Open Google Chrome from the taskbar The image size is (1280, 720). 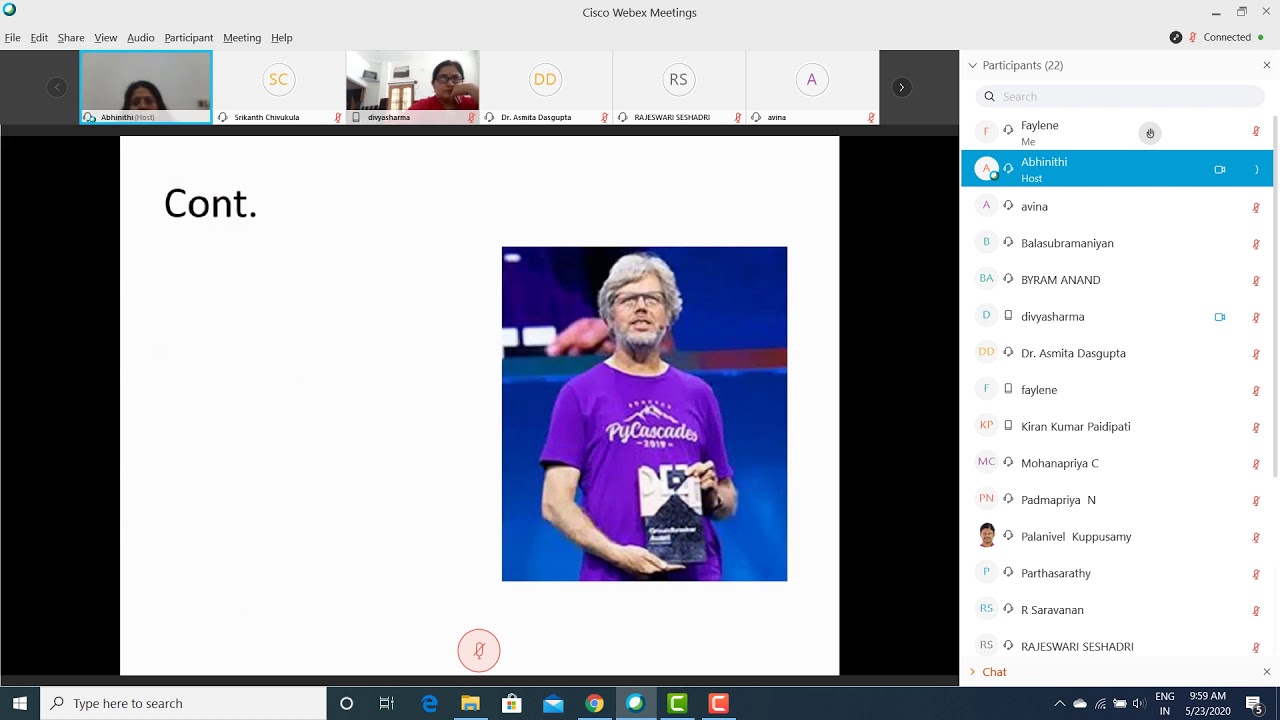pos(594,704)
